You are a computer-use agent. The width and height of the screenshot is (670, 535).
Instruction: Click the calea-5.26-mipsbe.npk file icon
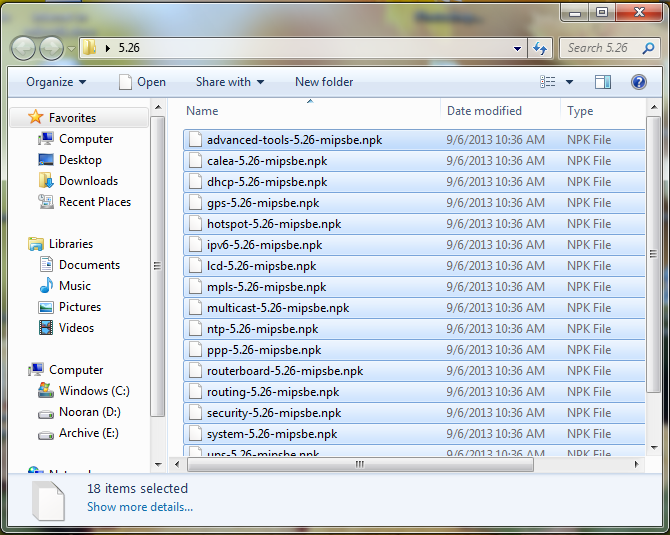tap(195, 161)
